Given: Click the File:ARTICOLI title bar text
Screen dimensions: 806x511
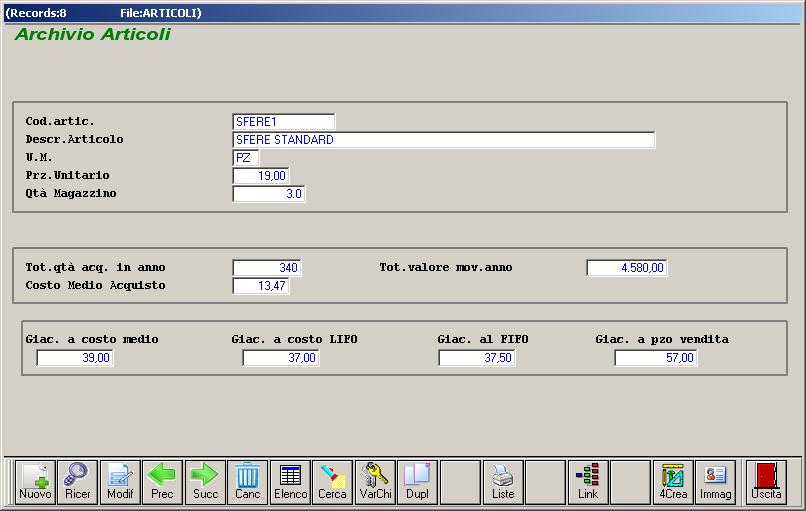Looking at the screenshot, I should (x=161, y=13).
